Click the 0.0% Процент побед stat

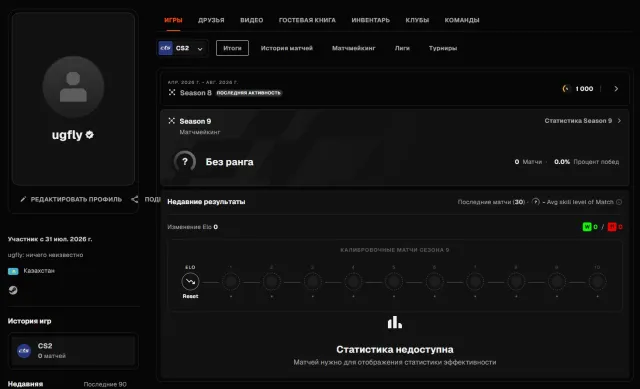coord(586,162)
